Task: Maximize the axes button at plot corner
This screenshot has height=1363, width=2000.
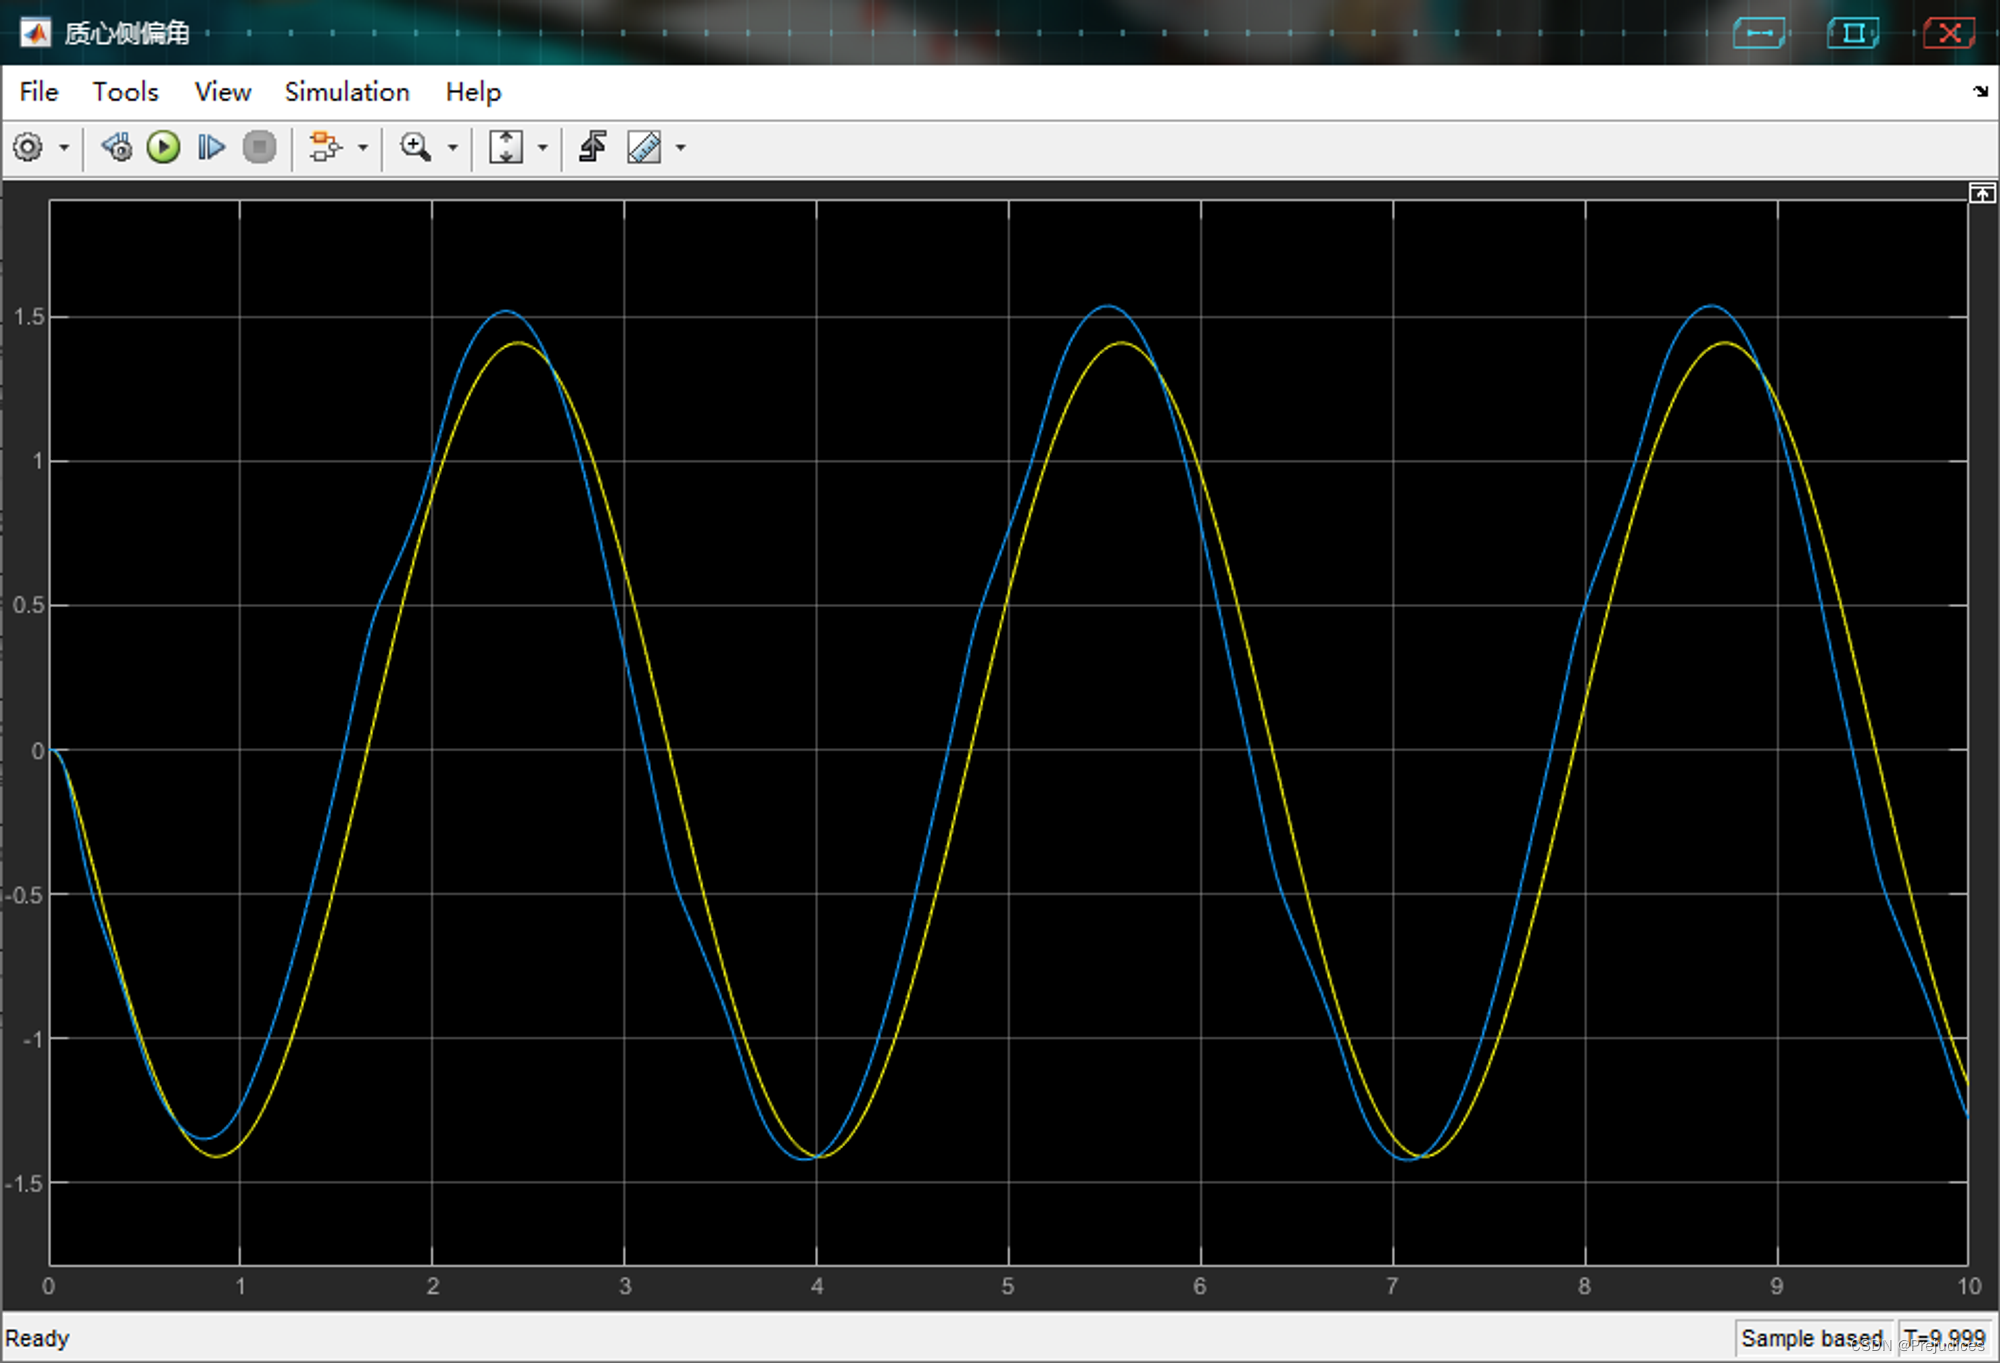Action: 1982,193
